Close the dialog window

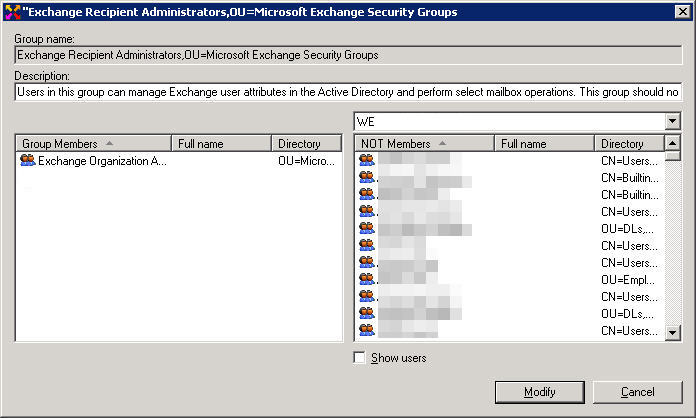[682, 12]
